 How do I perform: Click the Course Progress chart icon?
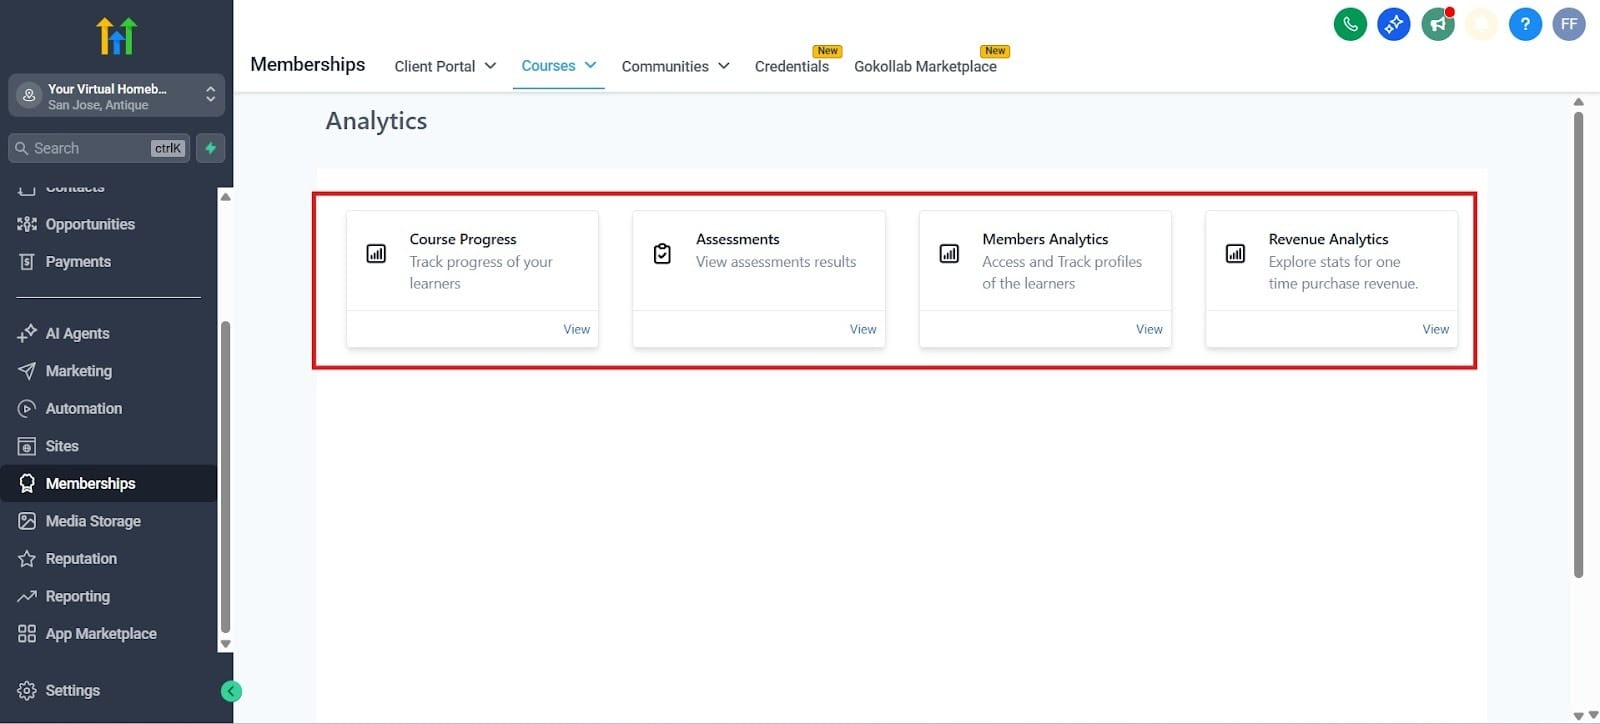click(376, 254)
